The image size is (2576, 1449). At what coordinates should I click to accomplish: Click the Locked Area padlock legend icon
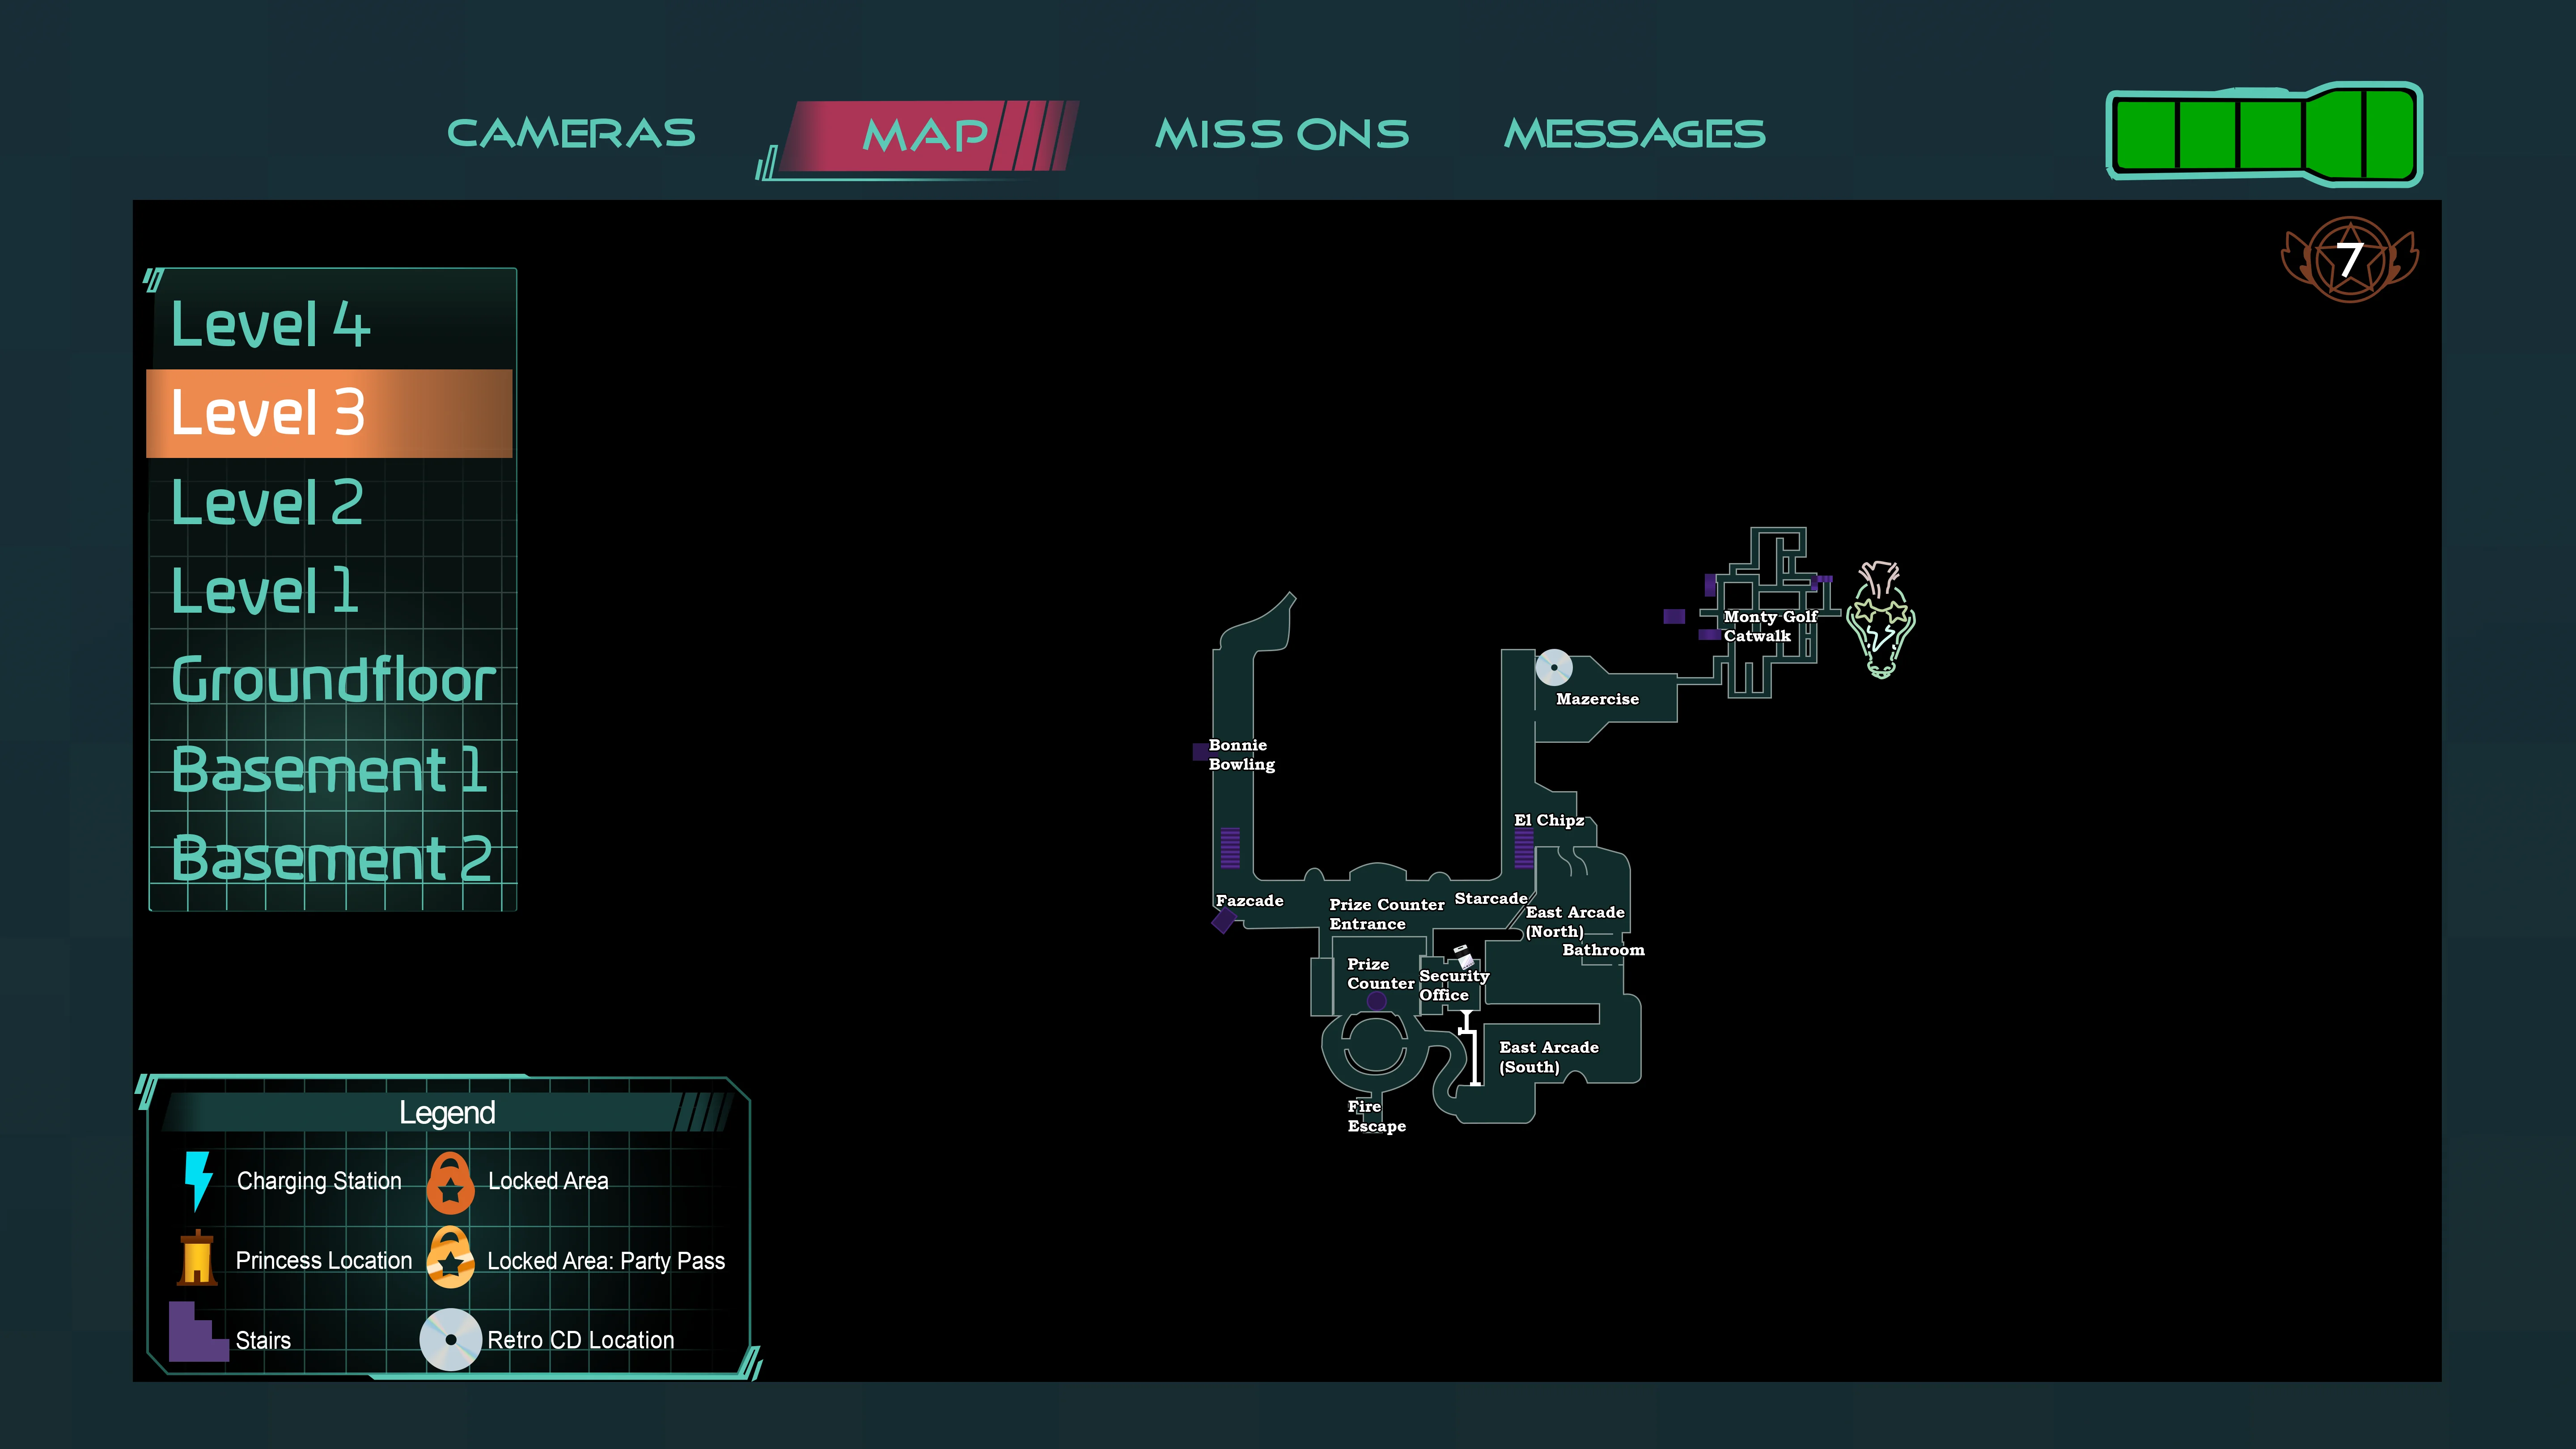[x=450, y=1182]
